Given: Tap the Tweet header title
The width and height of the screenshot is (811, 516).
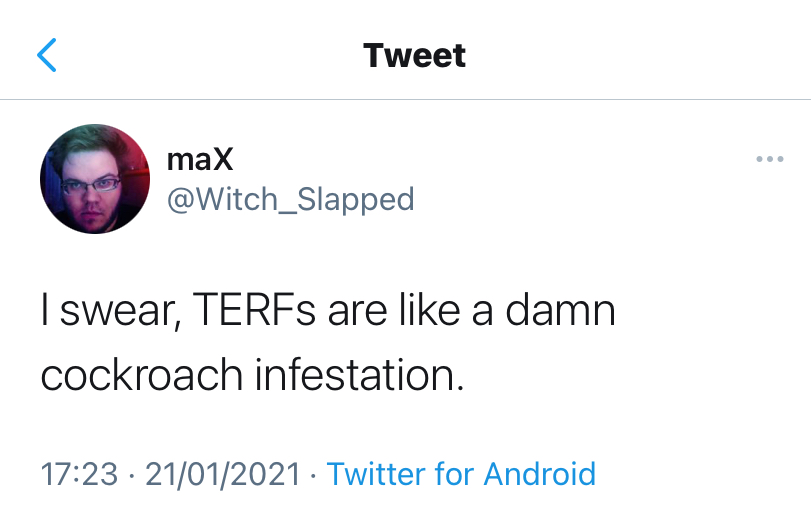Looking at the screenshot, I should coord(414,55).
